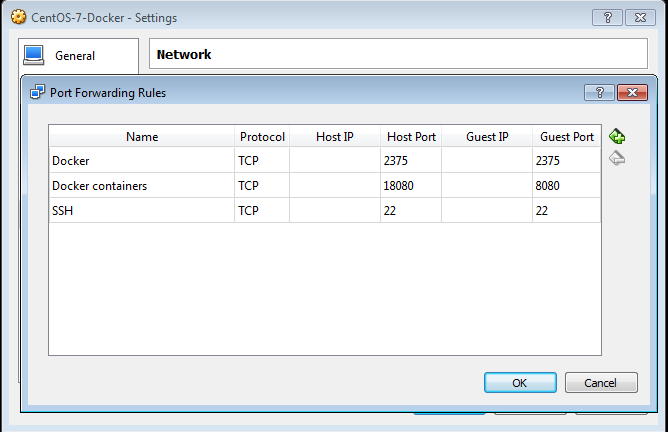Click guest port 8080 cell
This screenshot has height=432, width=668.
click(x=567, y=185)
